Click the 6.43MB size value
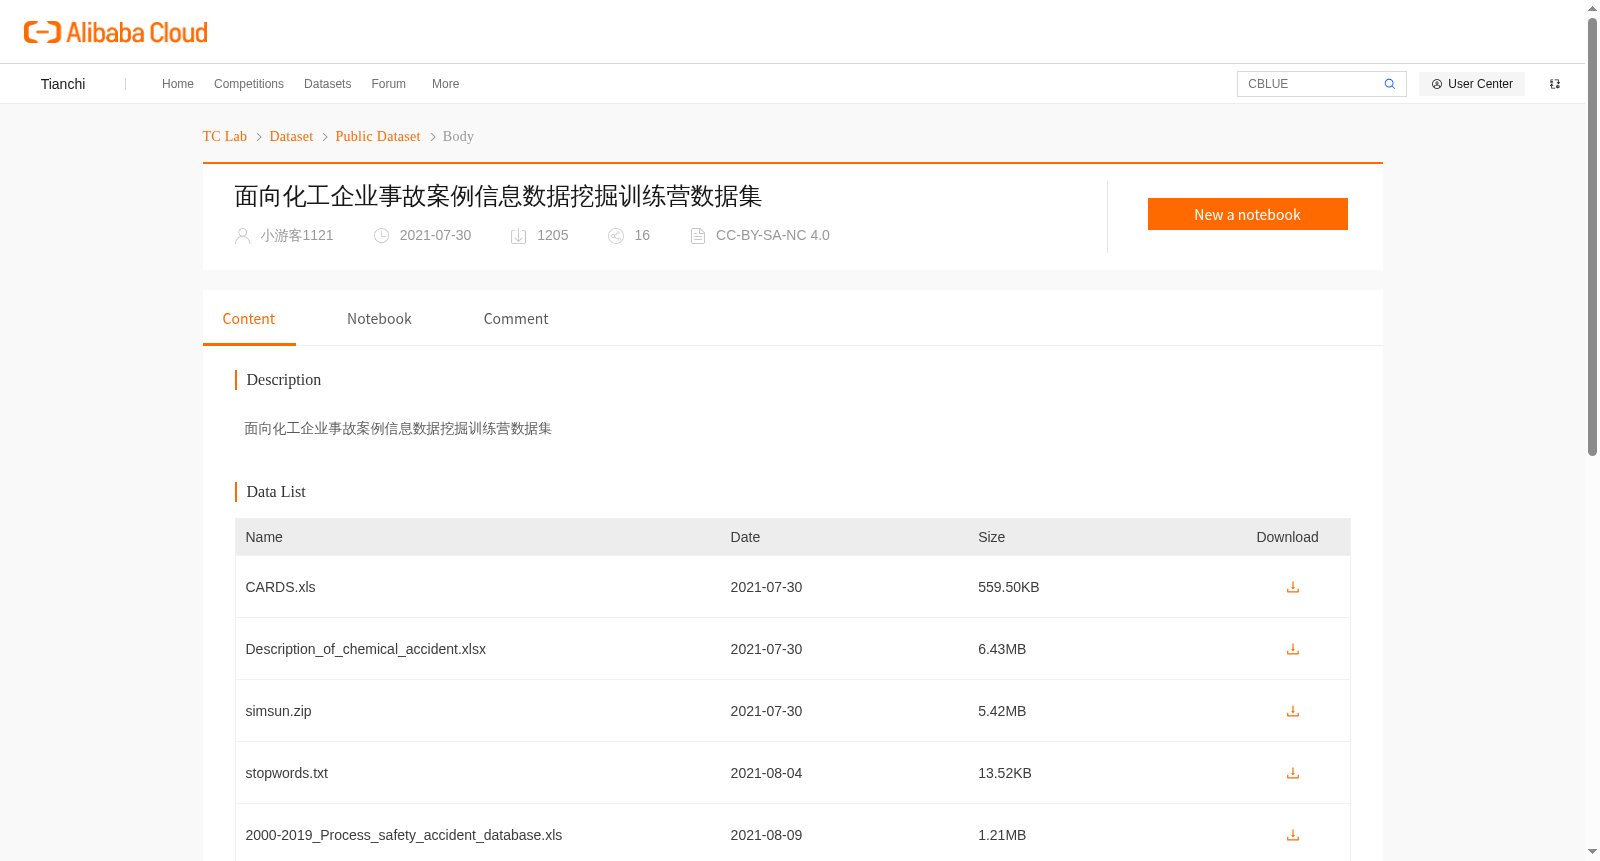 (1002, 649)
